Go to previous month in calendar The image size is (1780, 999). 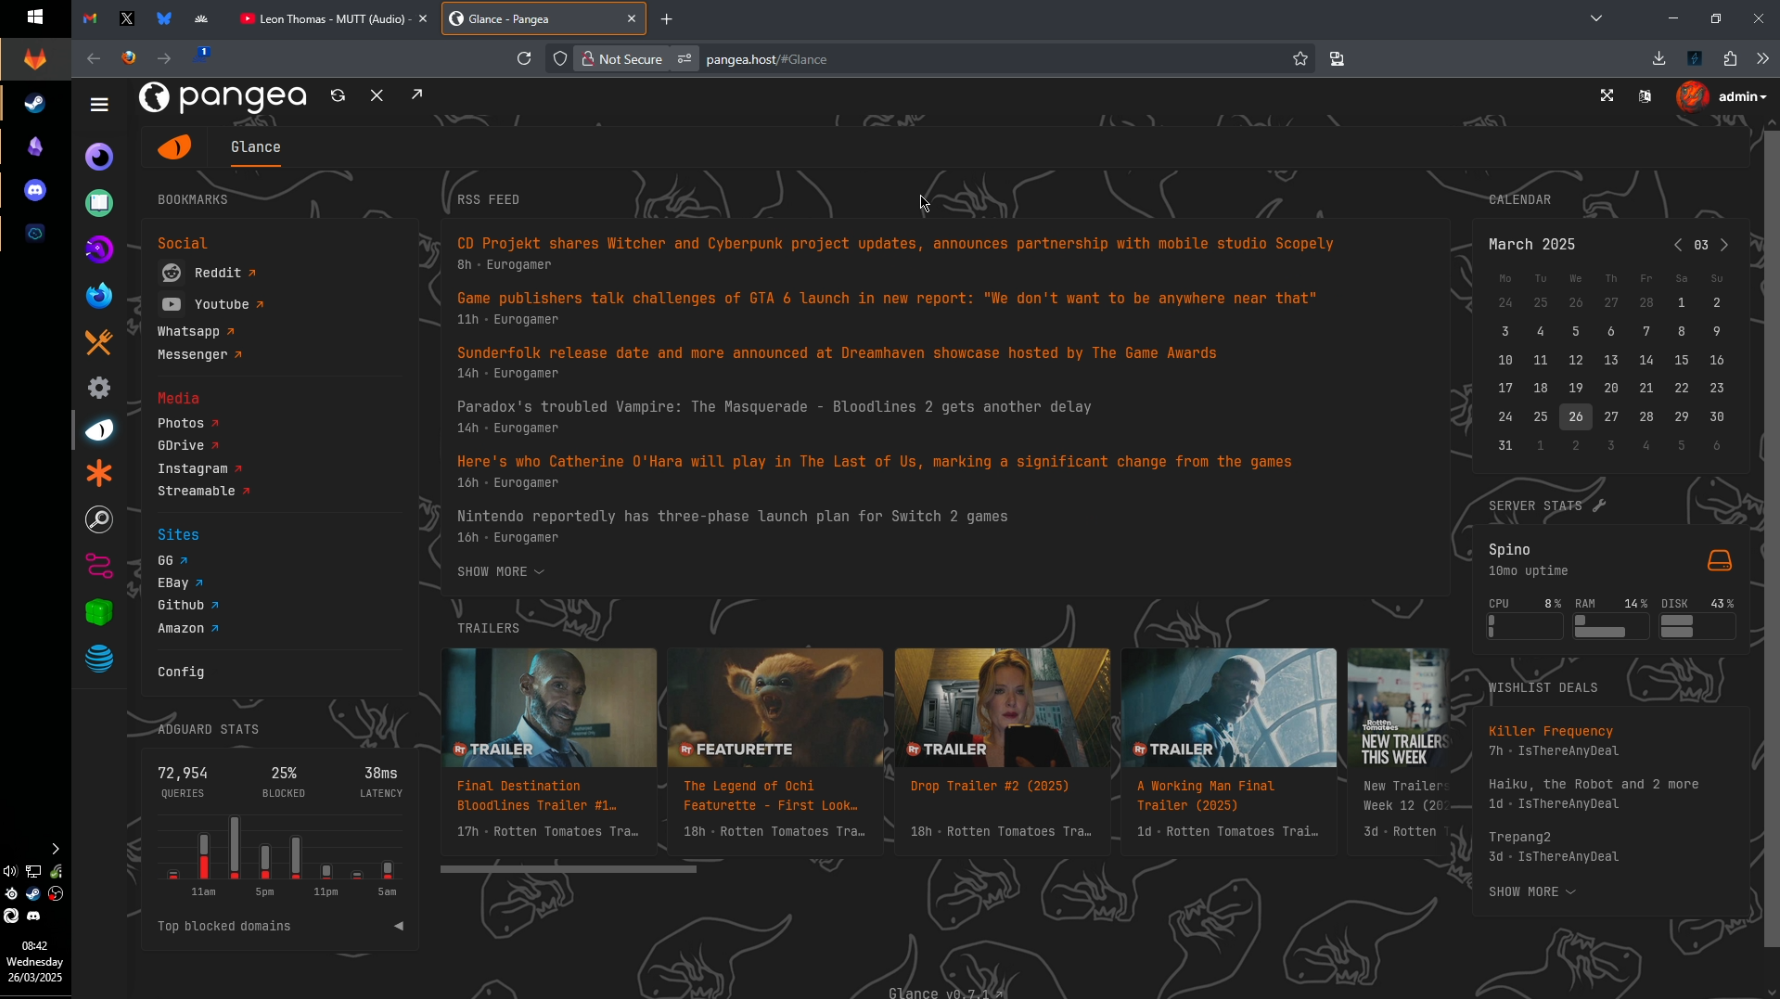coord(1678,245)
